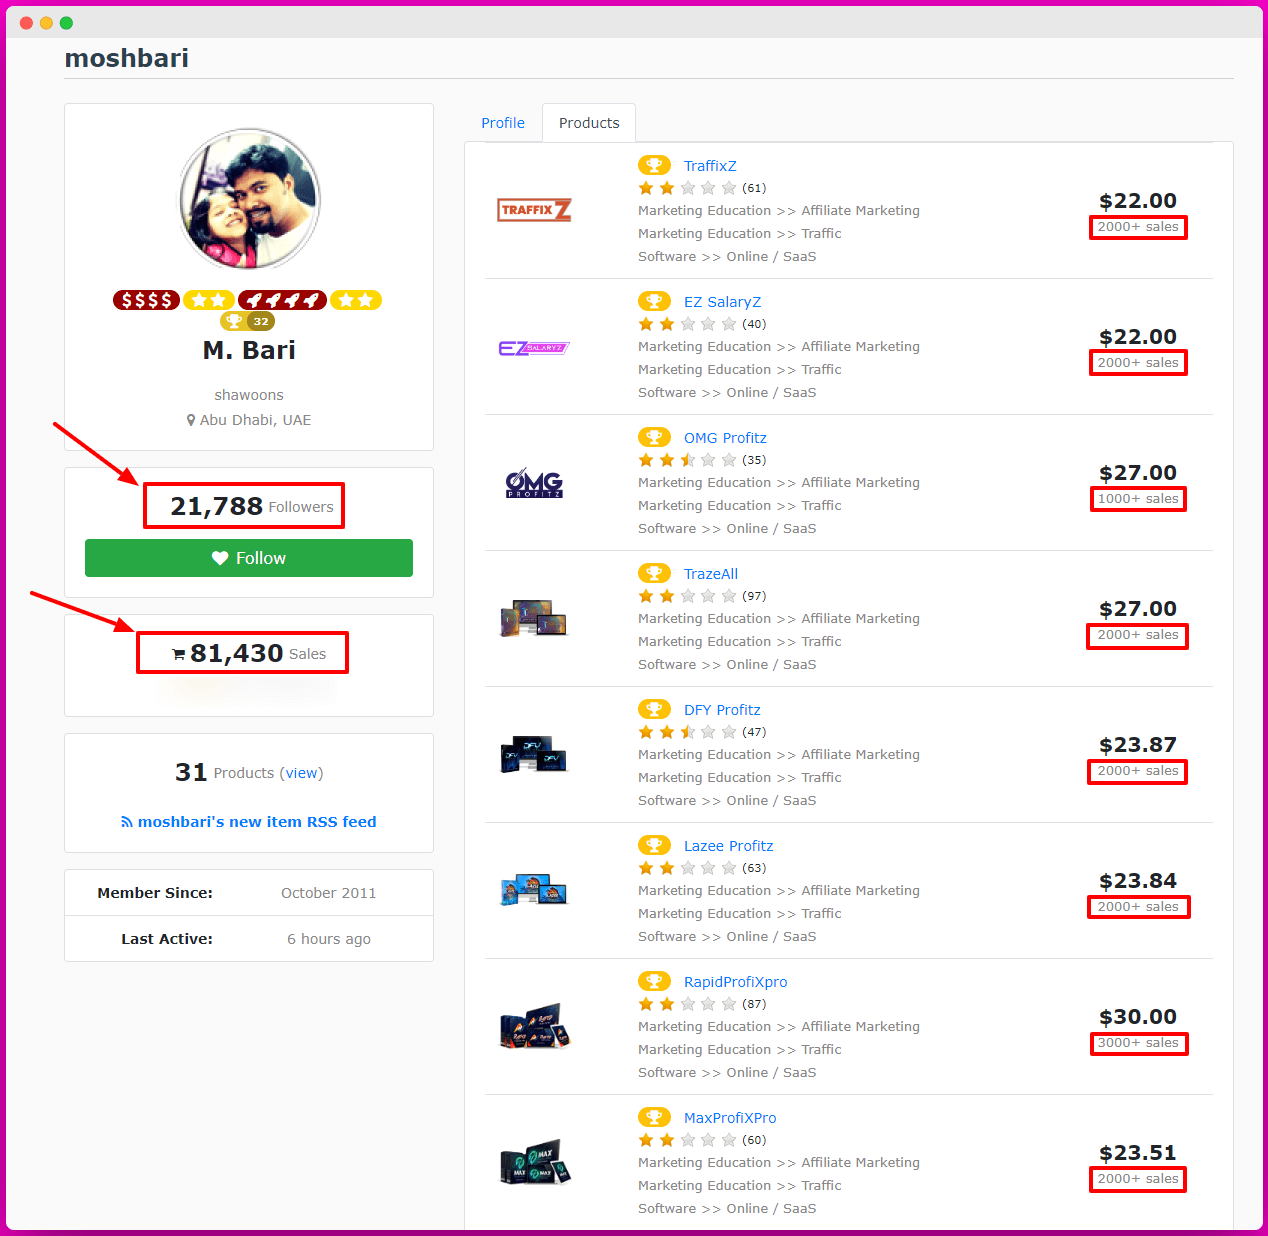Click the trophy badge beside TraffixZ

654,165
